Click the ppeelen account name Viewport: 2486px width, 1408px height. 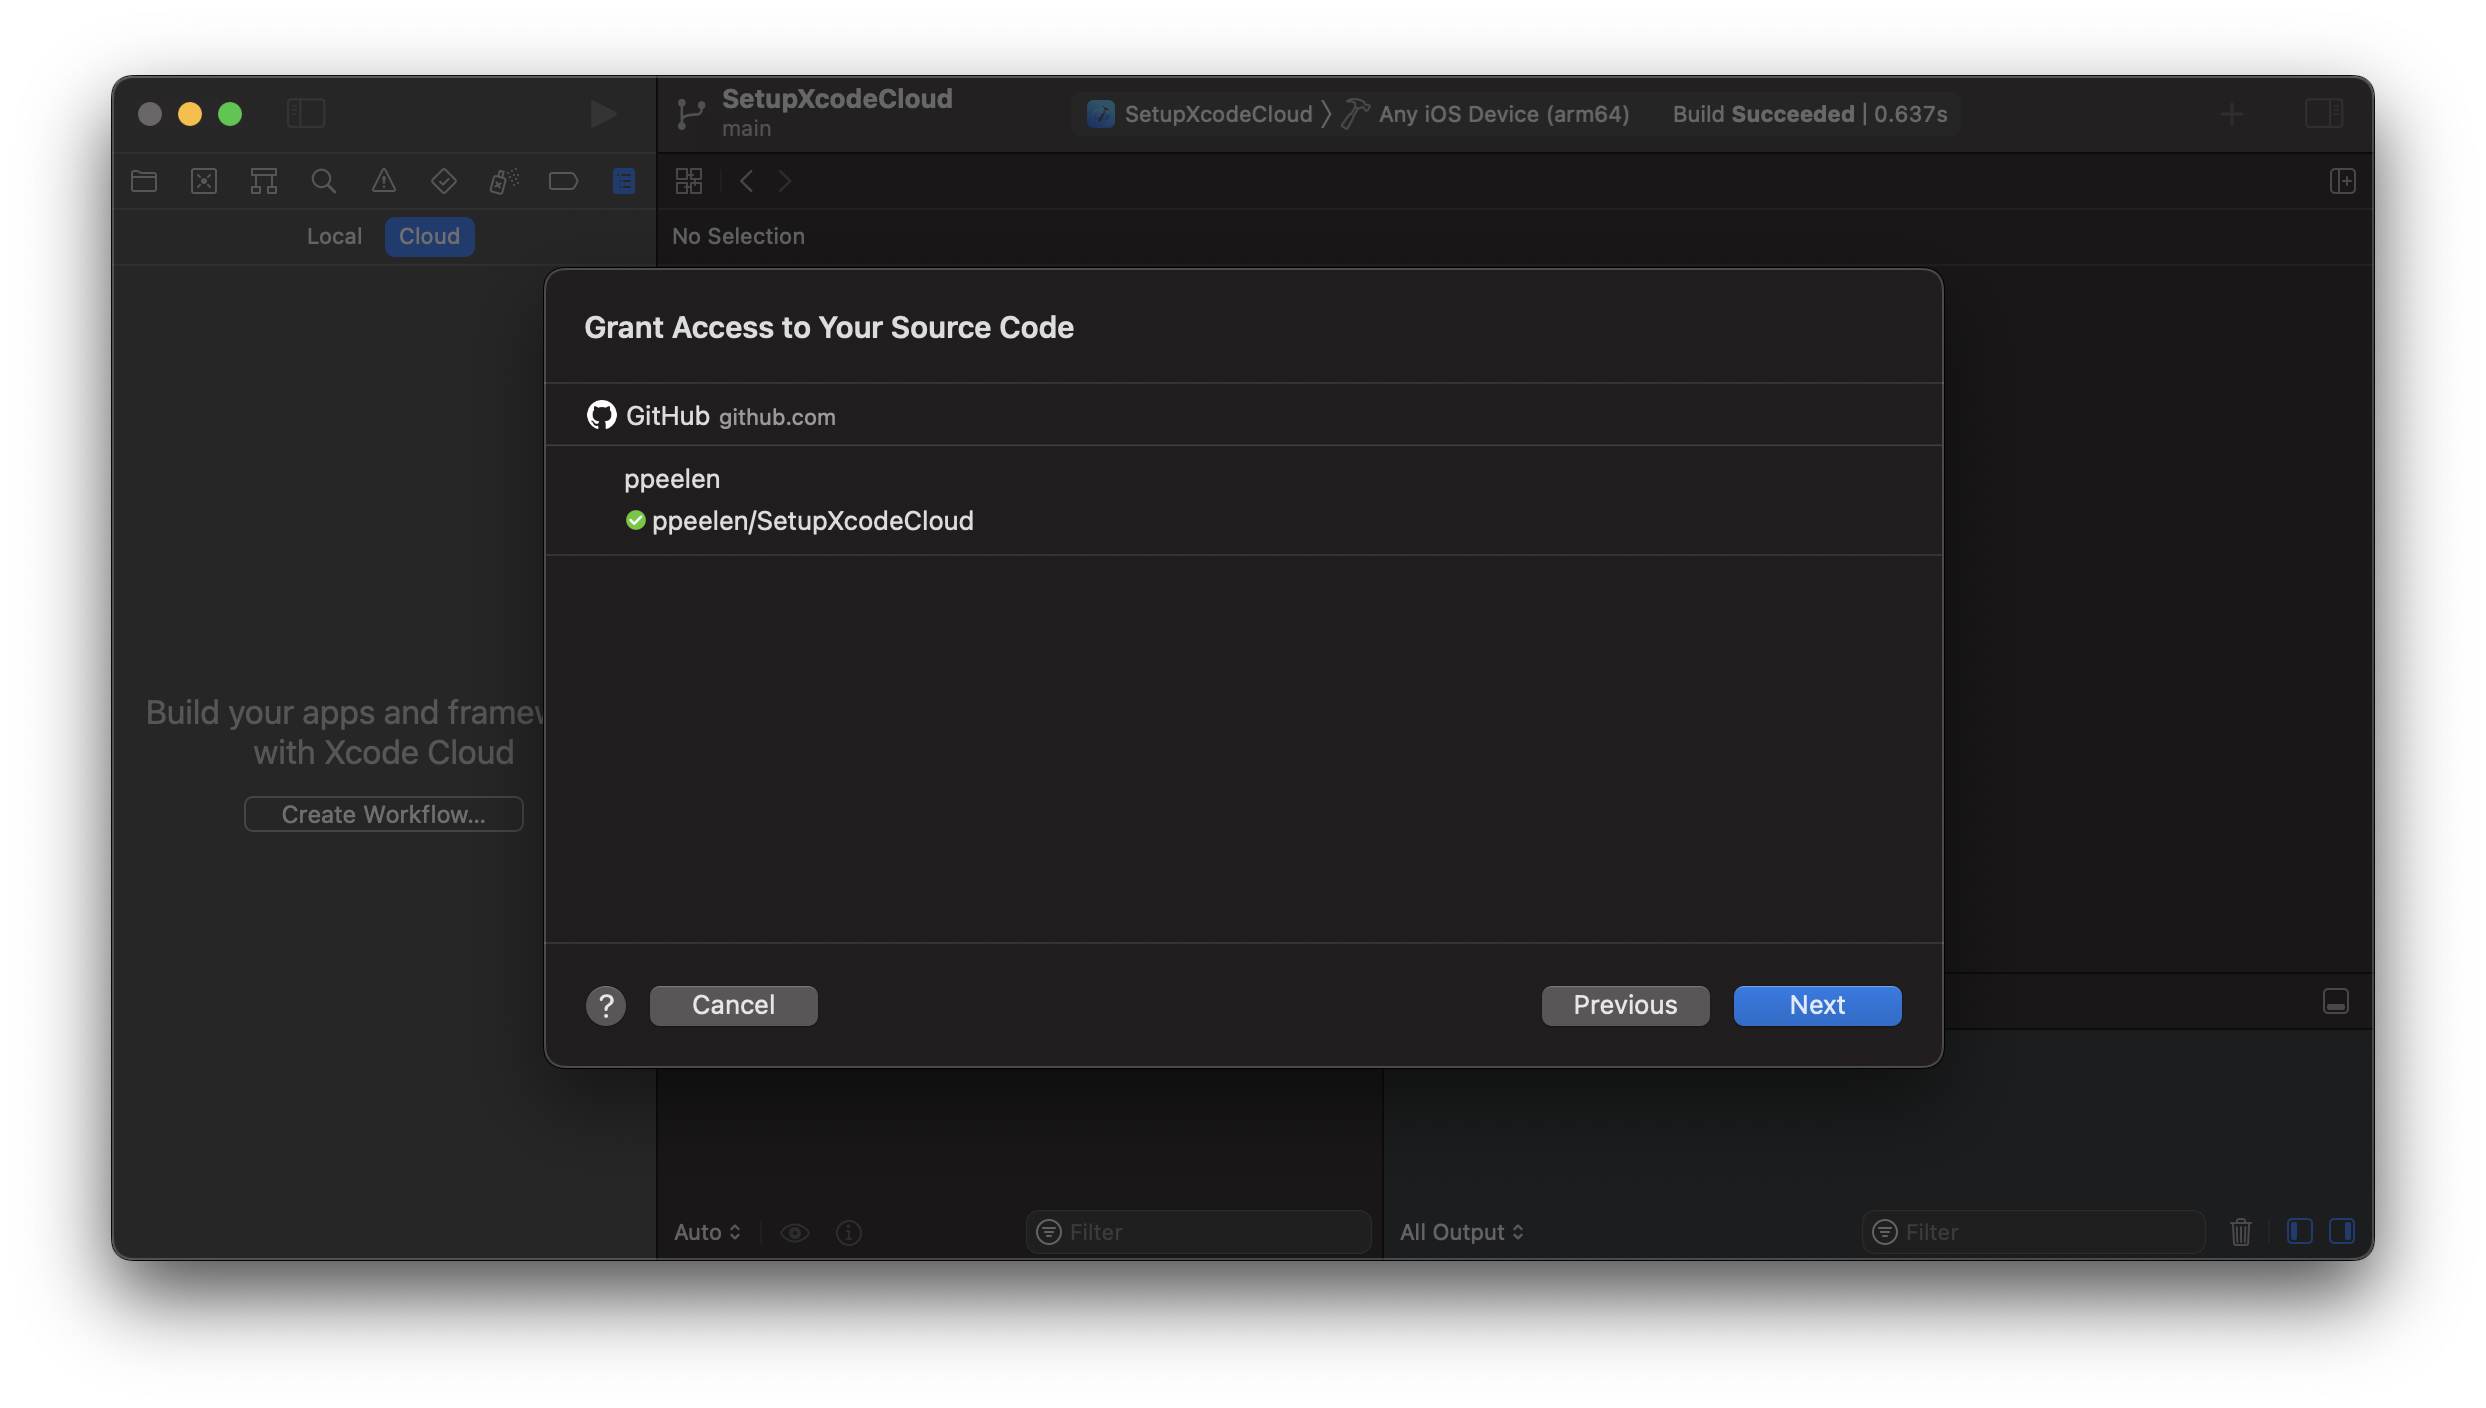(672, 479)
